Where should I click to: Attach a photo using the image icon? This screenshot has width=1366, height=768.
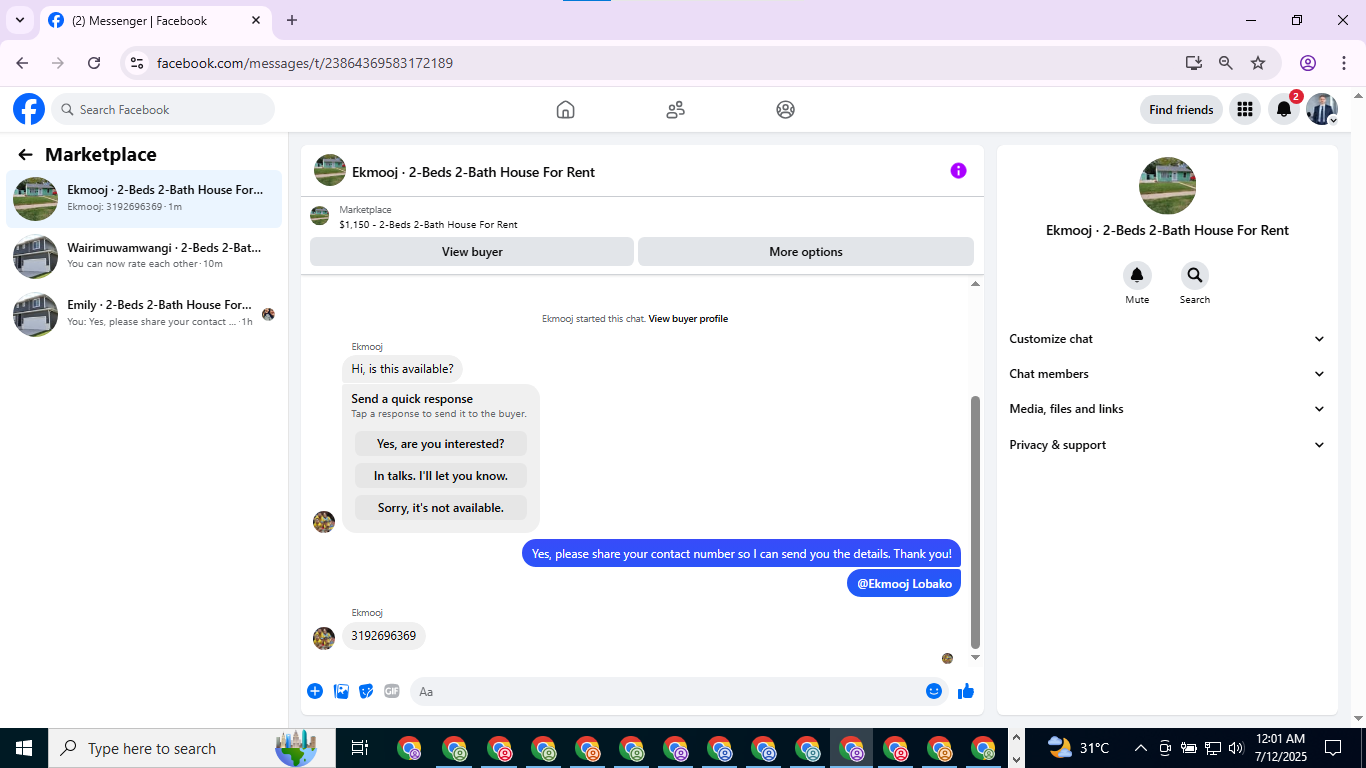[x=341, y=691]
